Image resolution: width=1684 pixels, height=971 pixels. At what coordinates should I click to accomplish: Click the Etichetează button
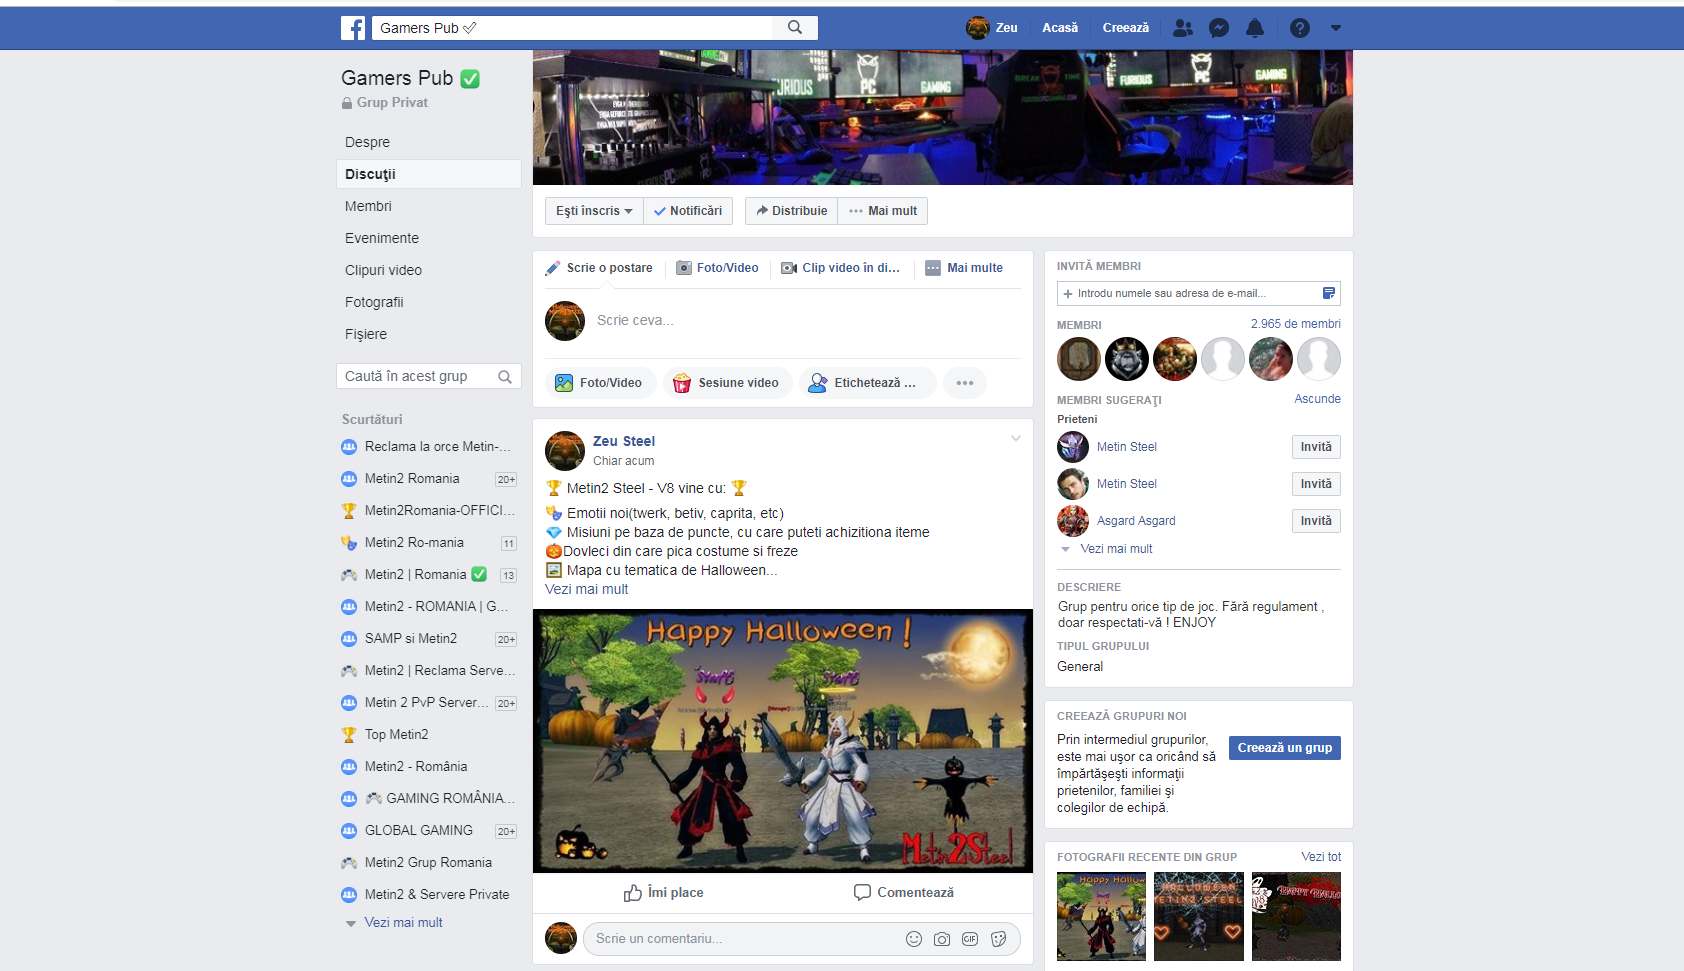(x=866, y=383)
